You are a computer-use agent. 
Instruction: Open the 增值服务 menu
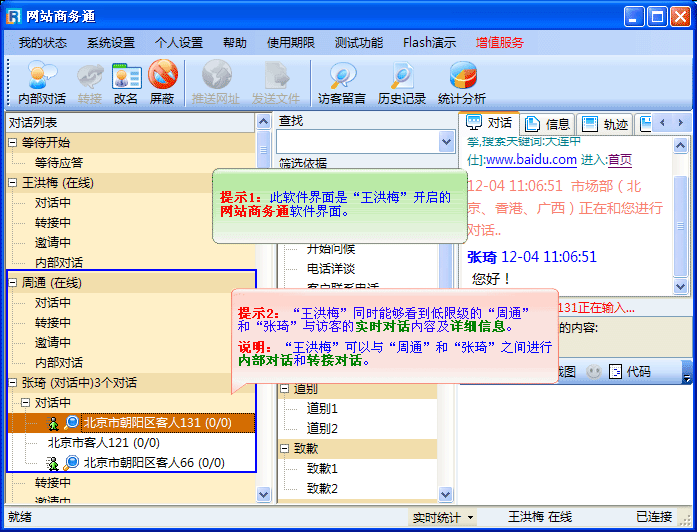point(499,43)
